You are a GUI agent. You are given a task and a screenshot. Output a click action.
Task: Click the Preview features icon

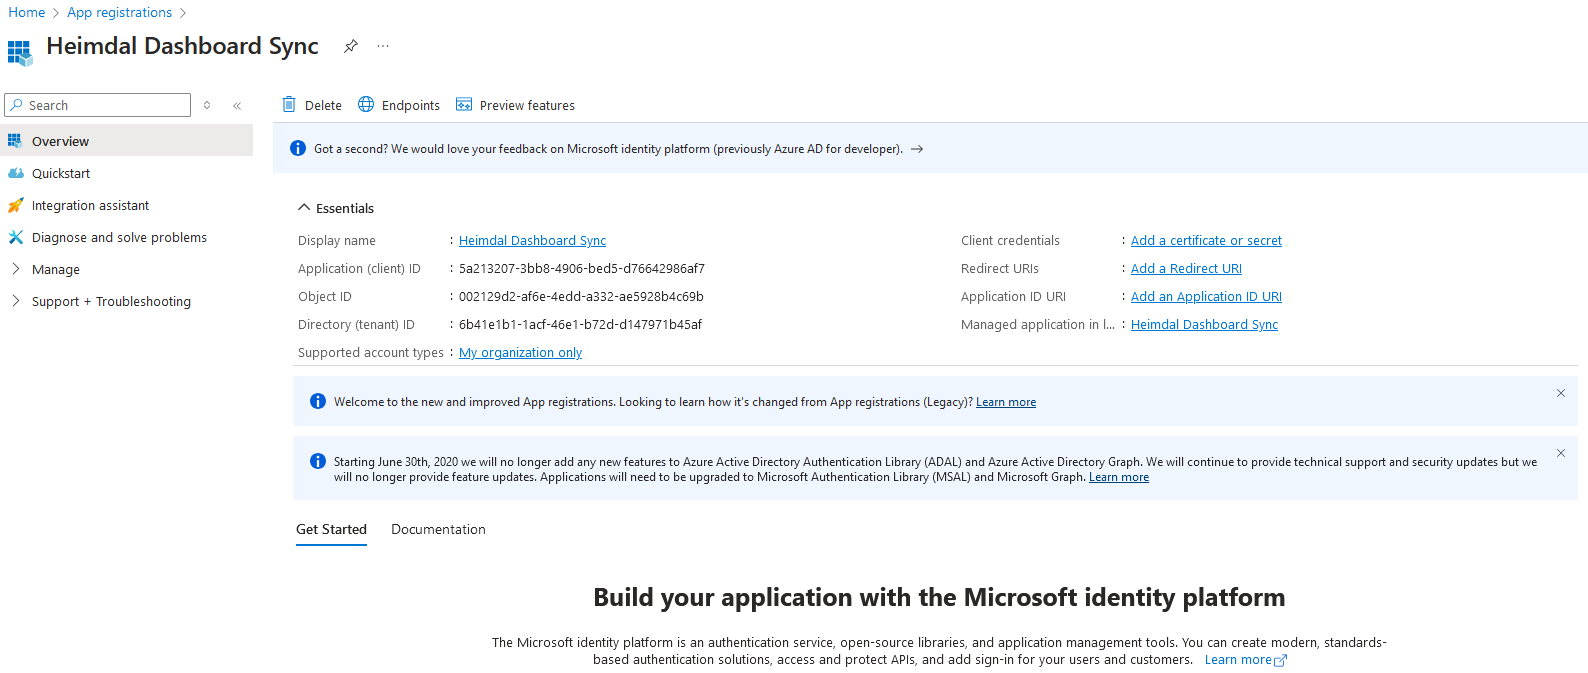click(x=464, y=104)
